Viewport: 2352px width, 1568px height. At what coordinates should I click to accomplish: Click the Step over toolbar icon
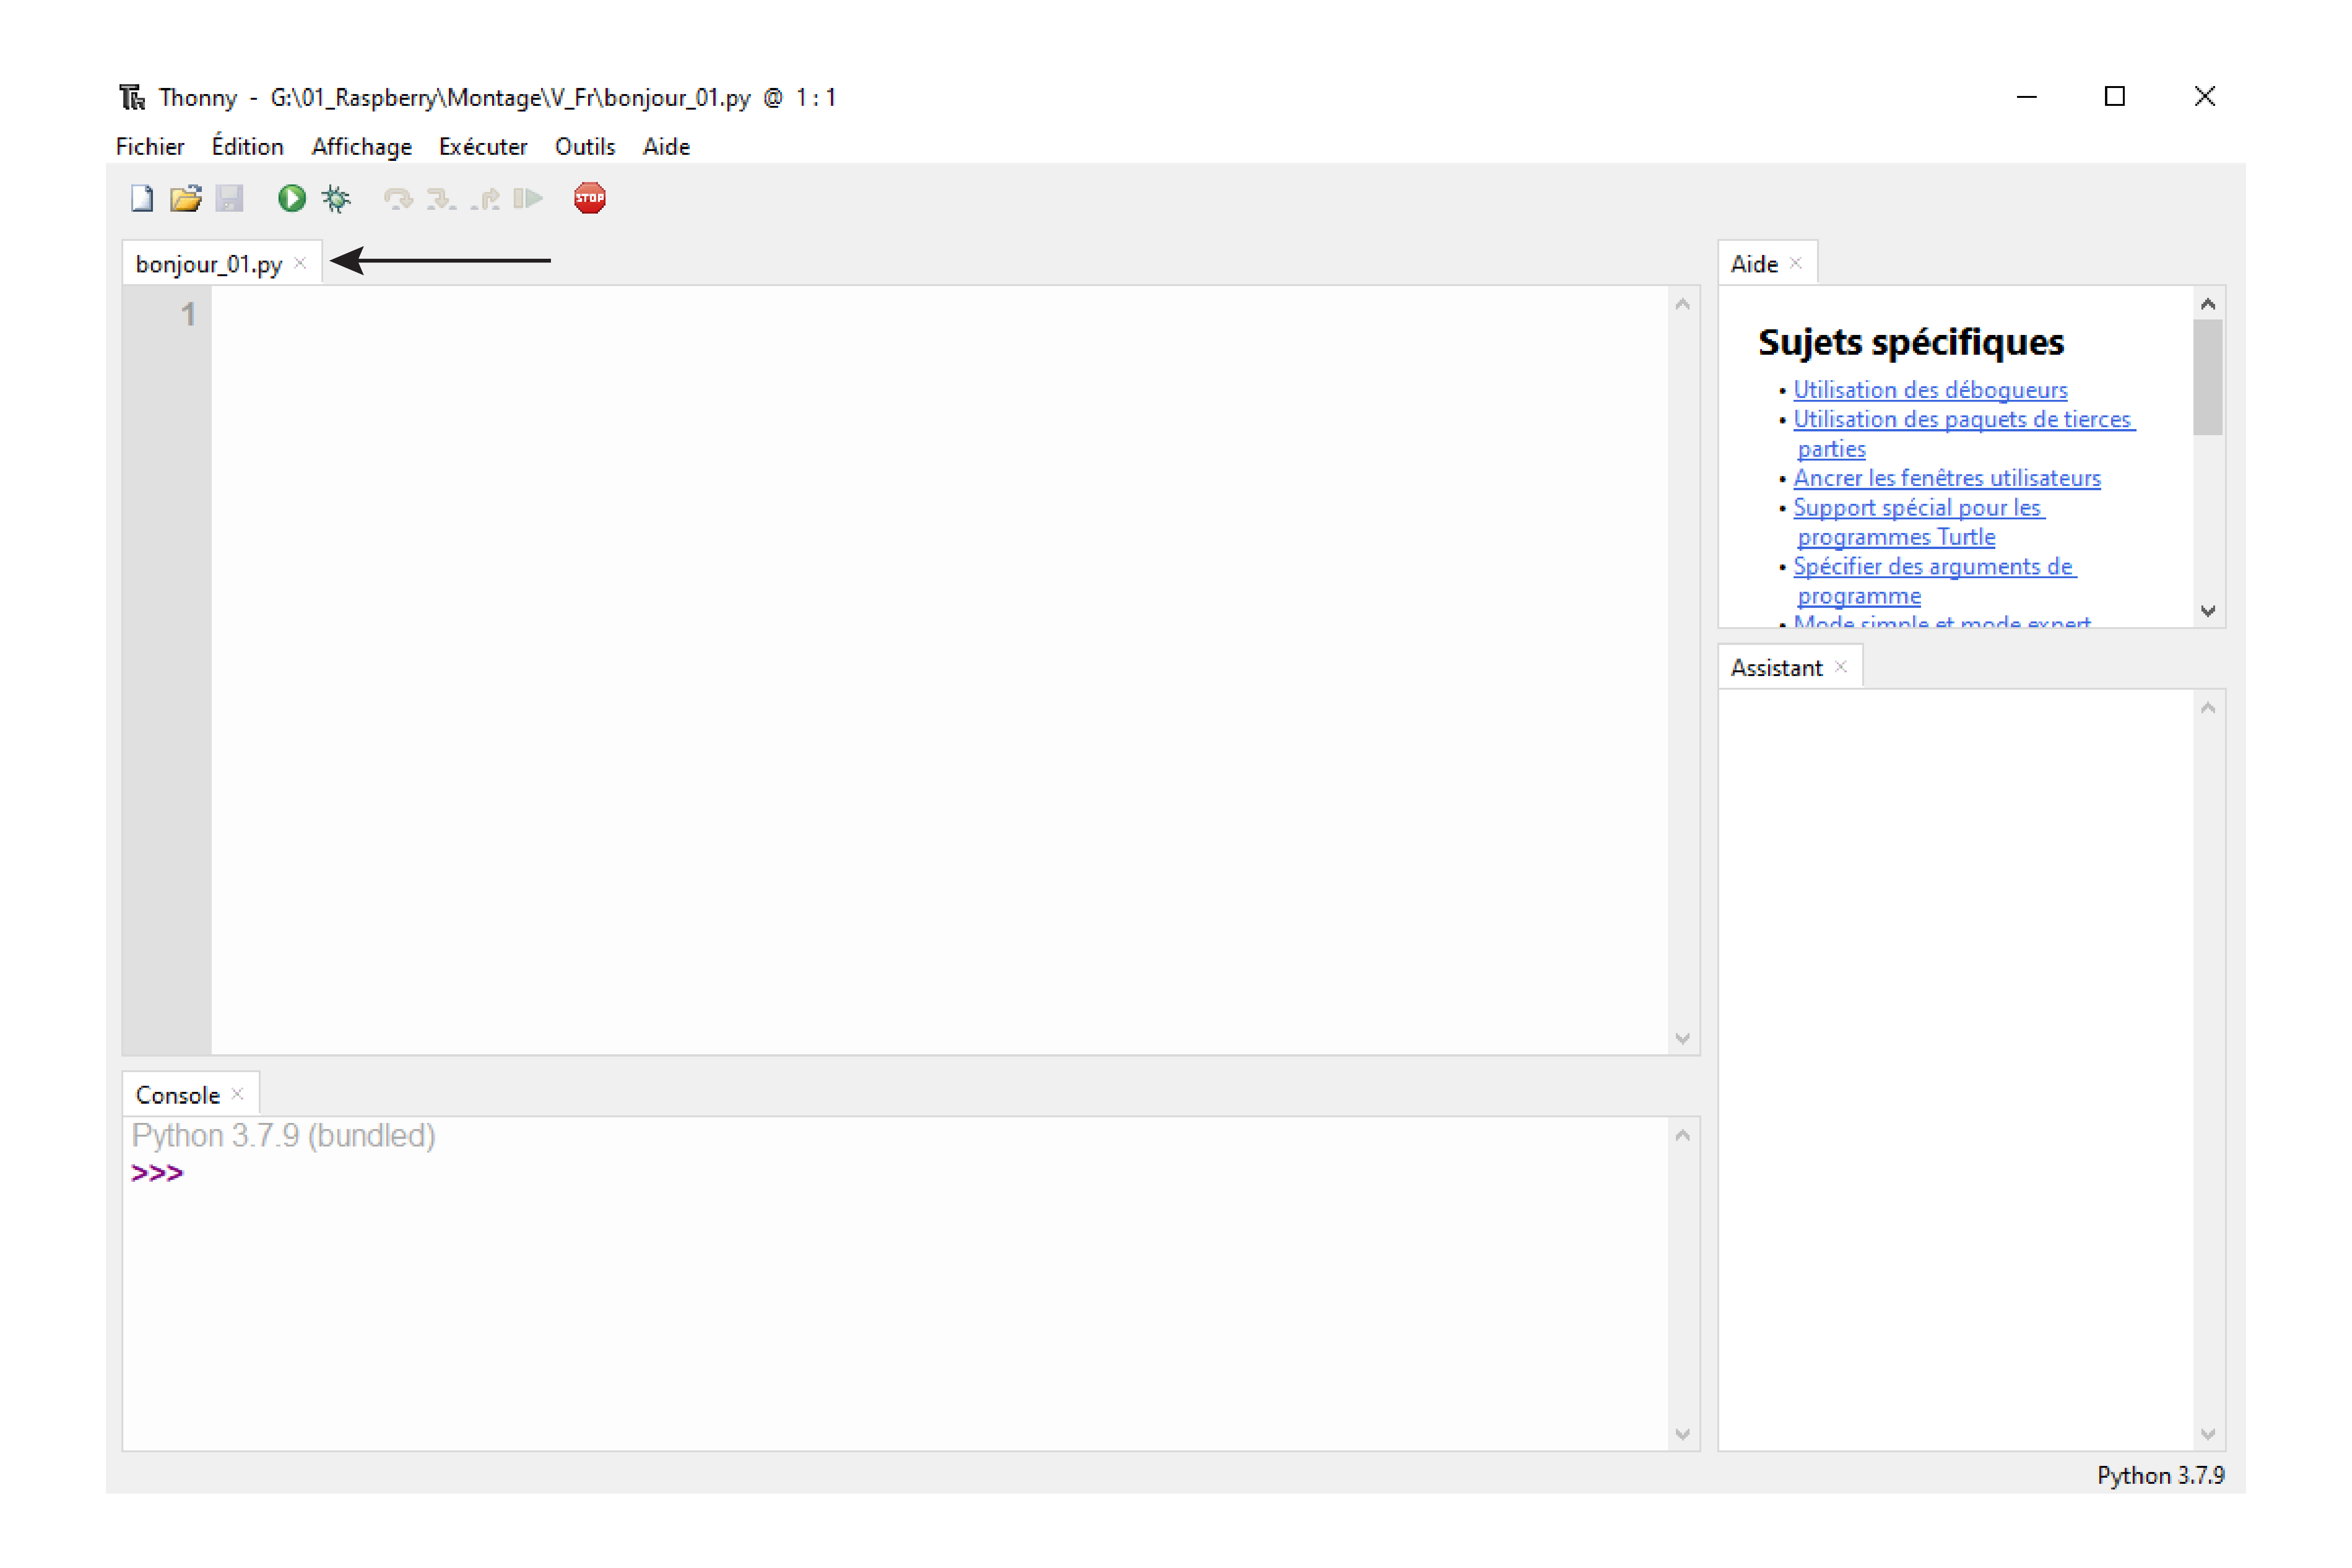(x=398, y=198)
